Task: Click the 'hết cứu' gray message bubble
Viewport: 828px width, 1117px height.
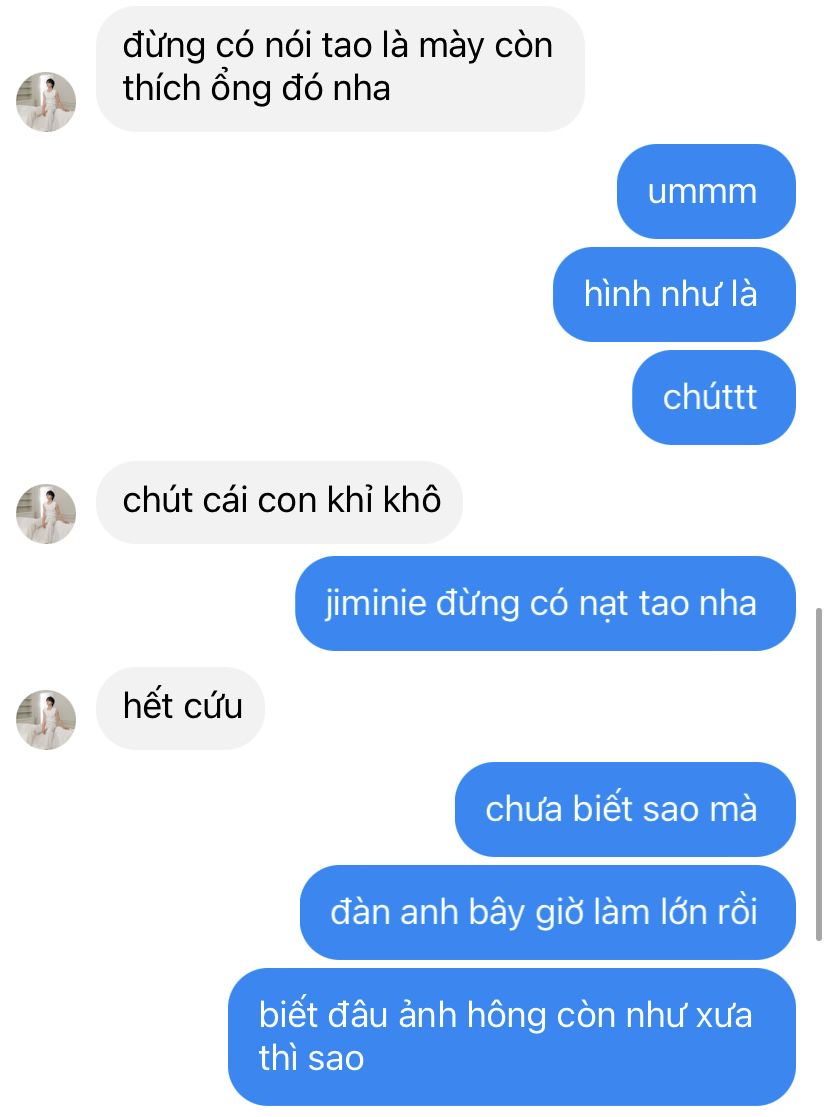Action: pyautogui.click(x=180, y=708)
